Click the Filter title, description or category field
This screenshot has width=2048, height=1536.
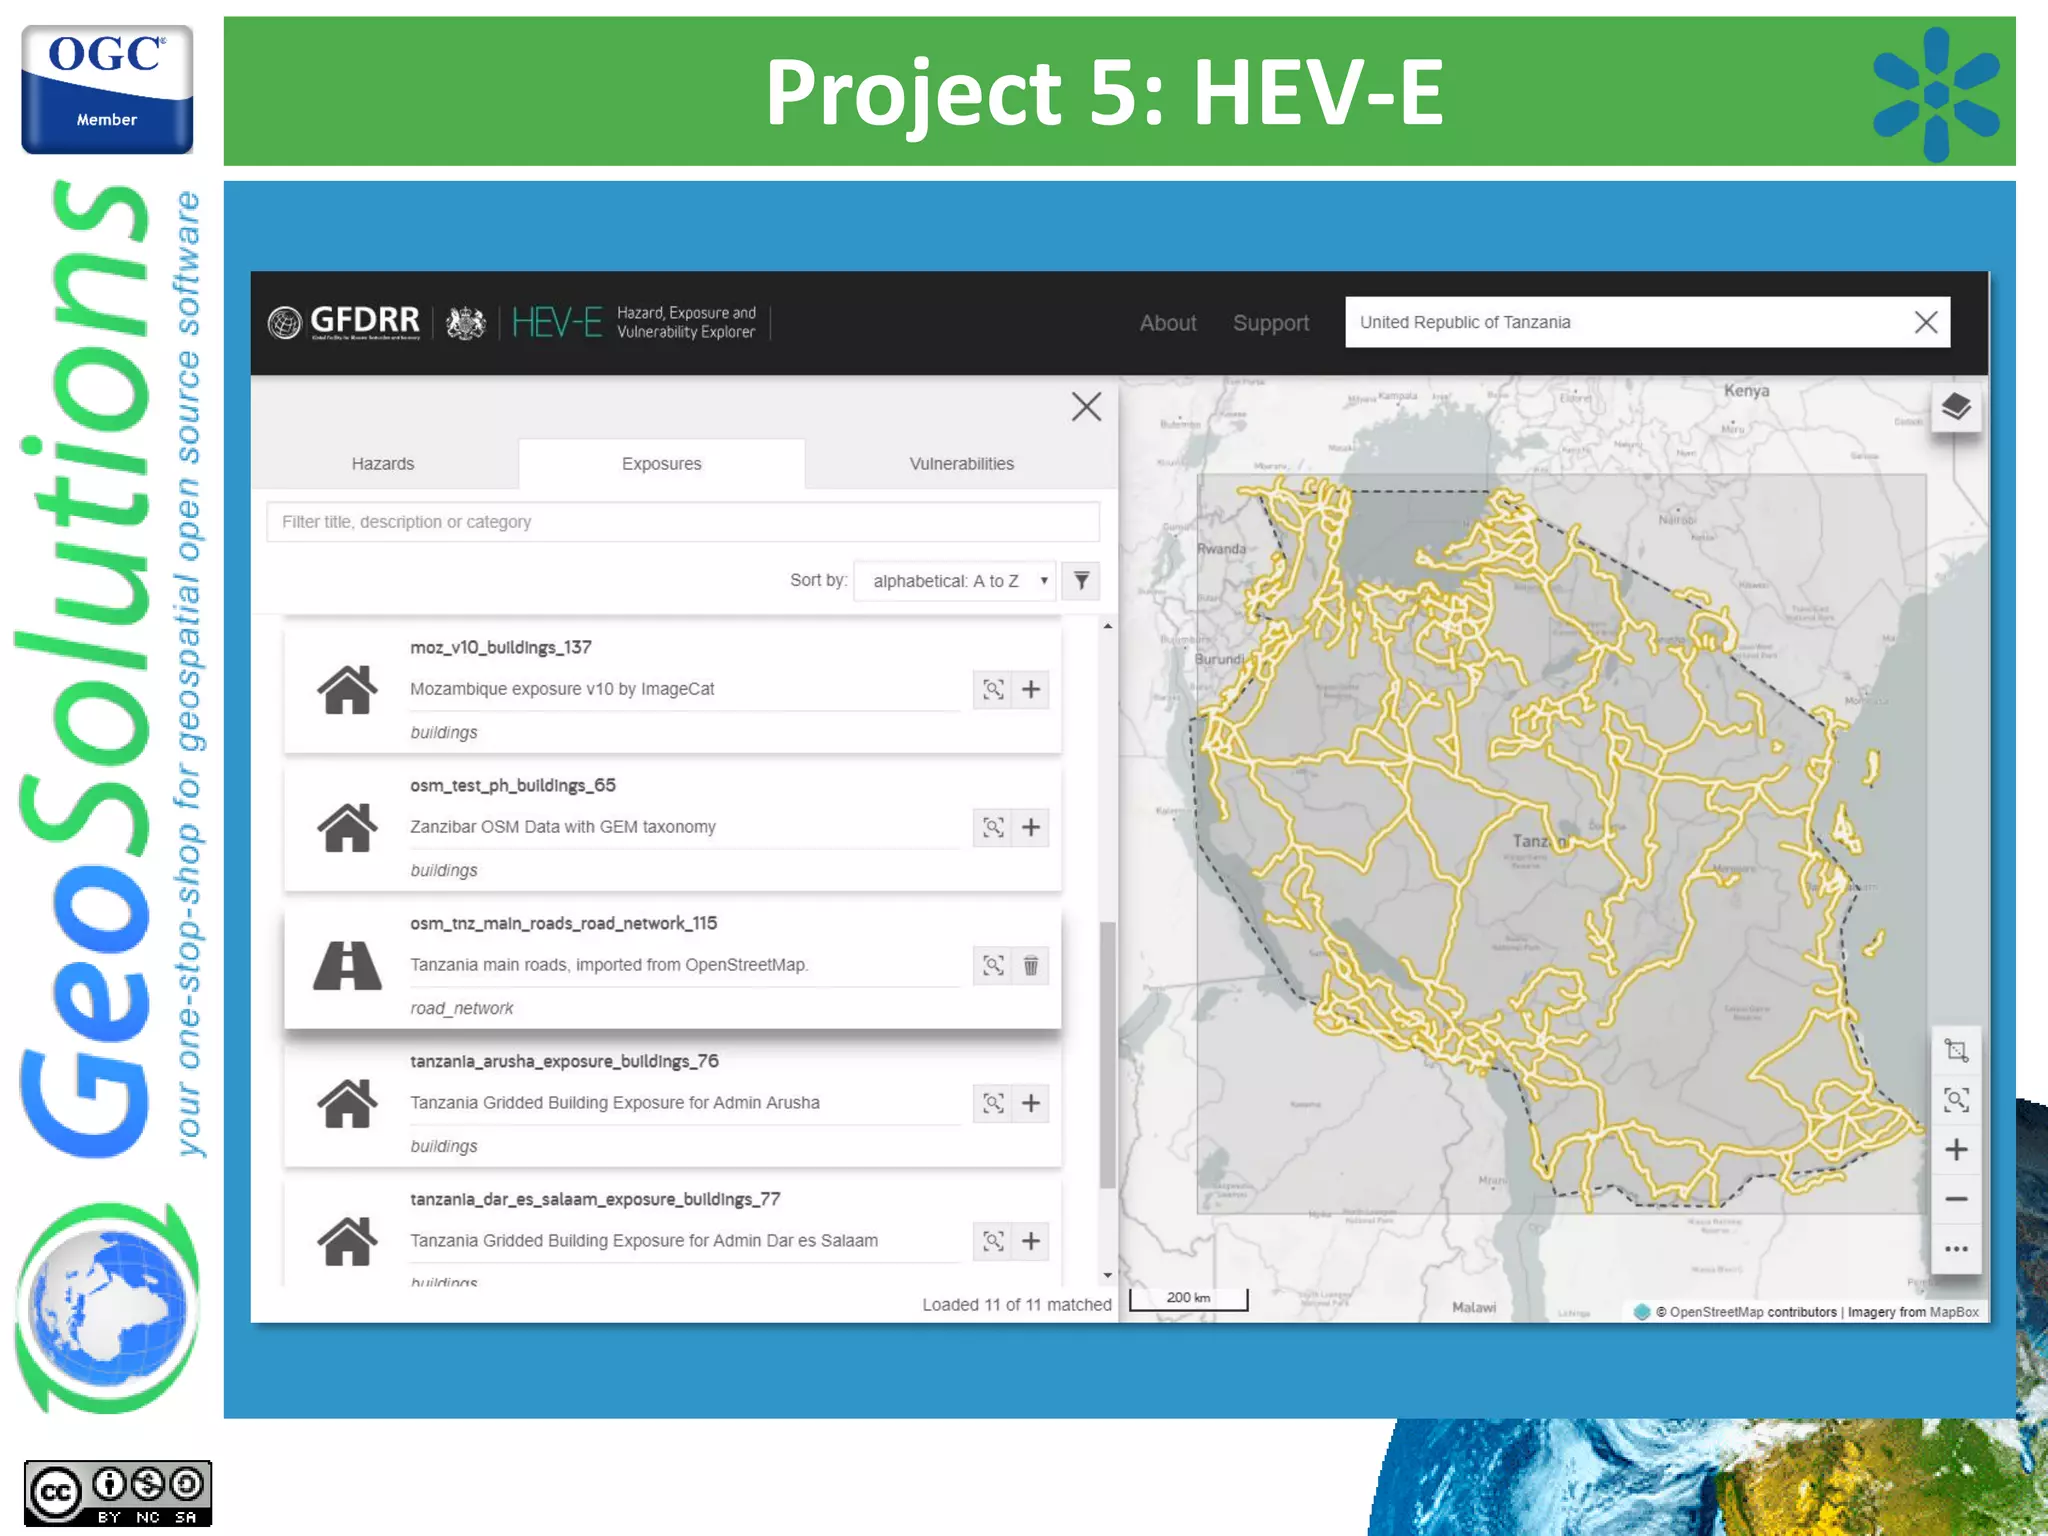pos(683,522)
